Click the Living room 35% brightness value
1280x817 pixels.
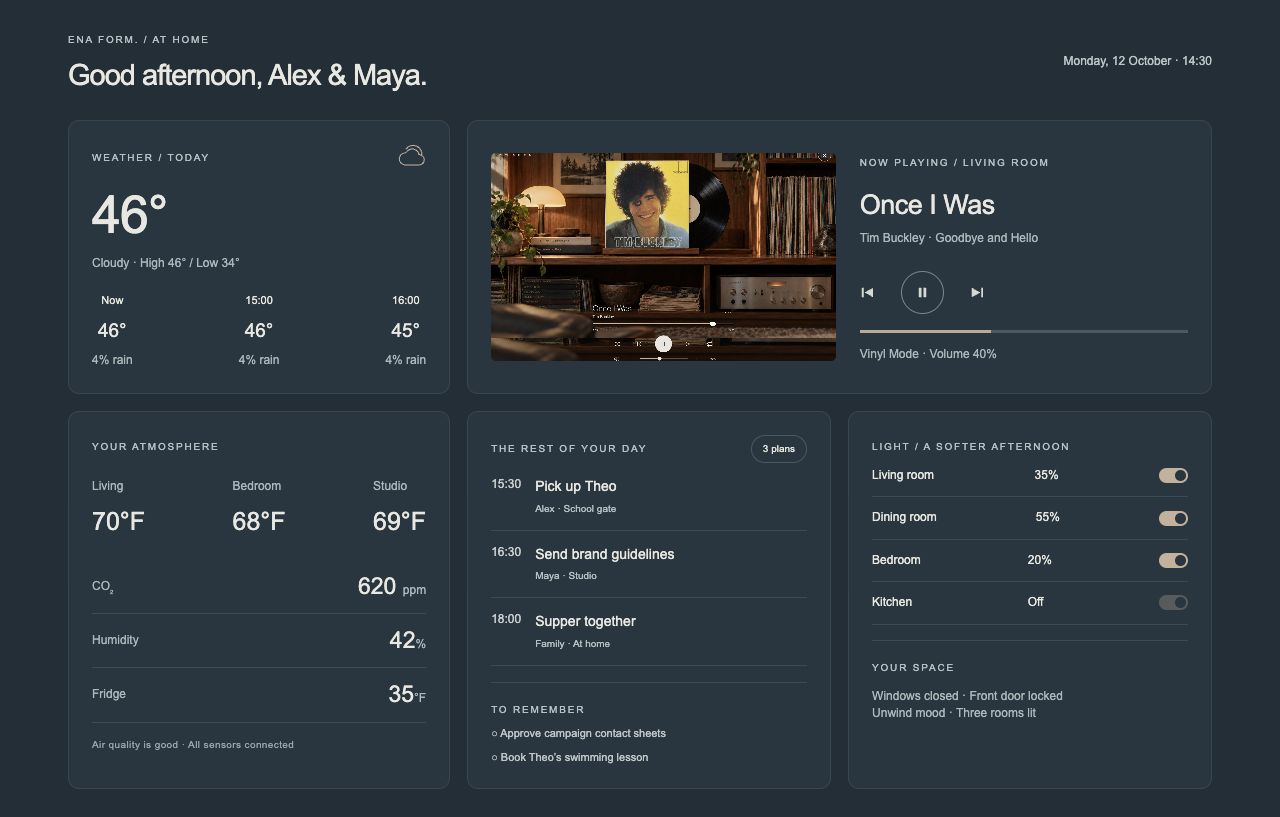point(1046,476)
